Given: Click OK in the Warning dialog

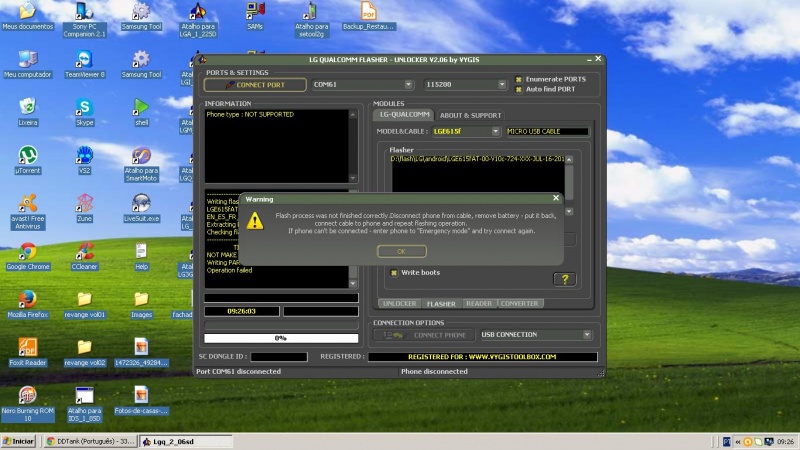Looking at the screenshot, I should click(x=402, y=251).
